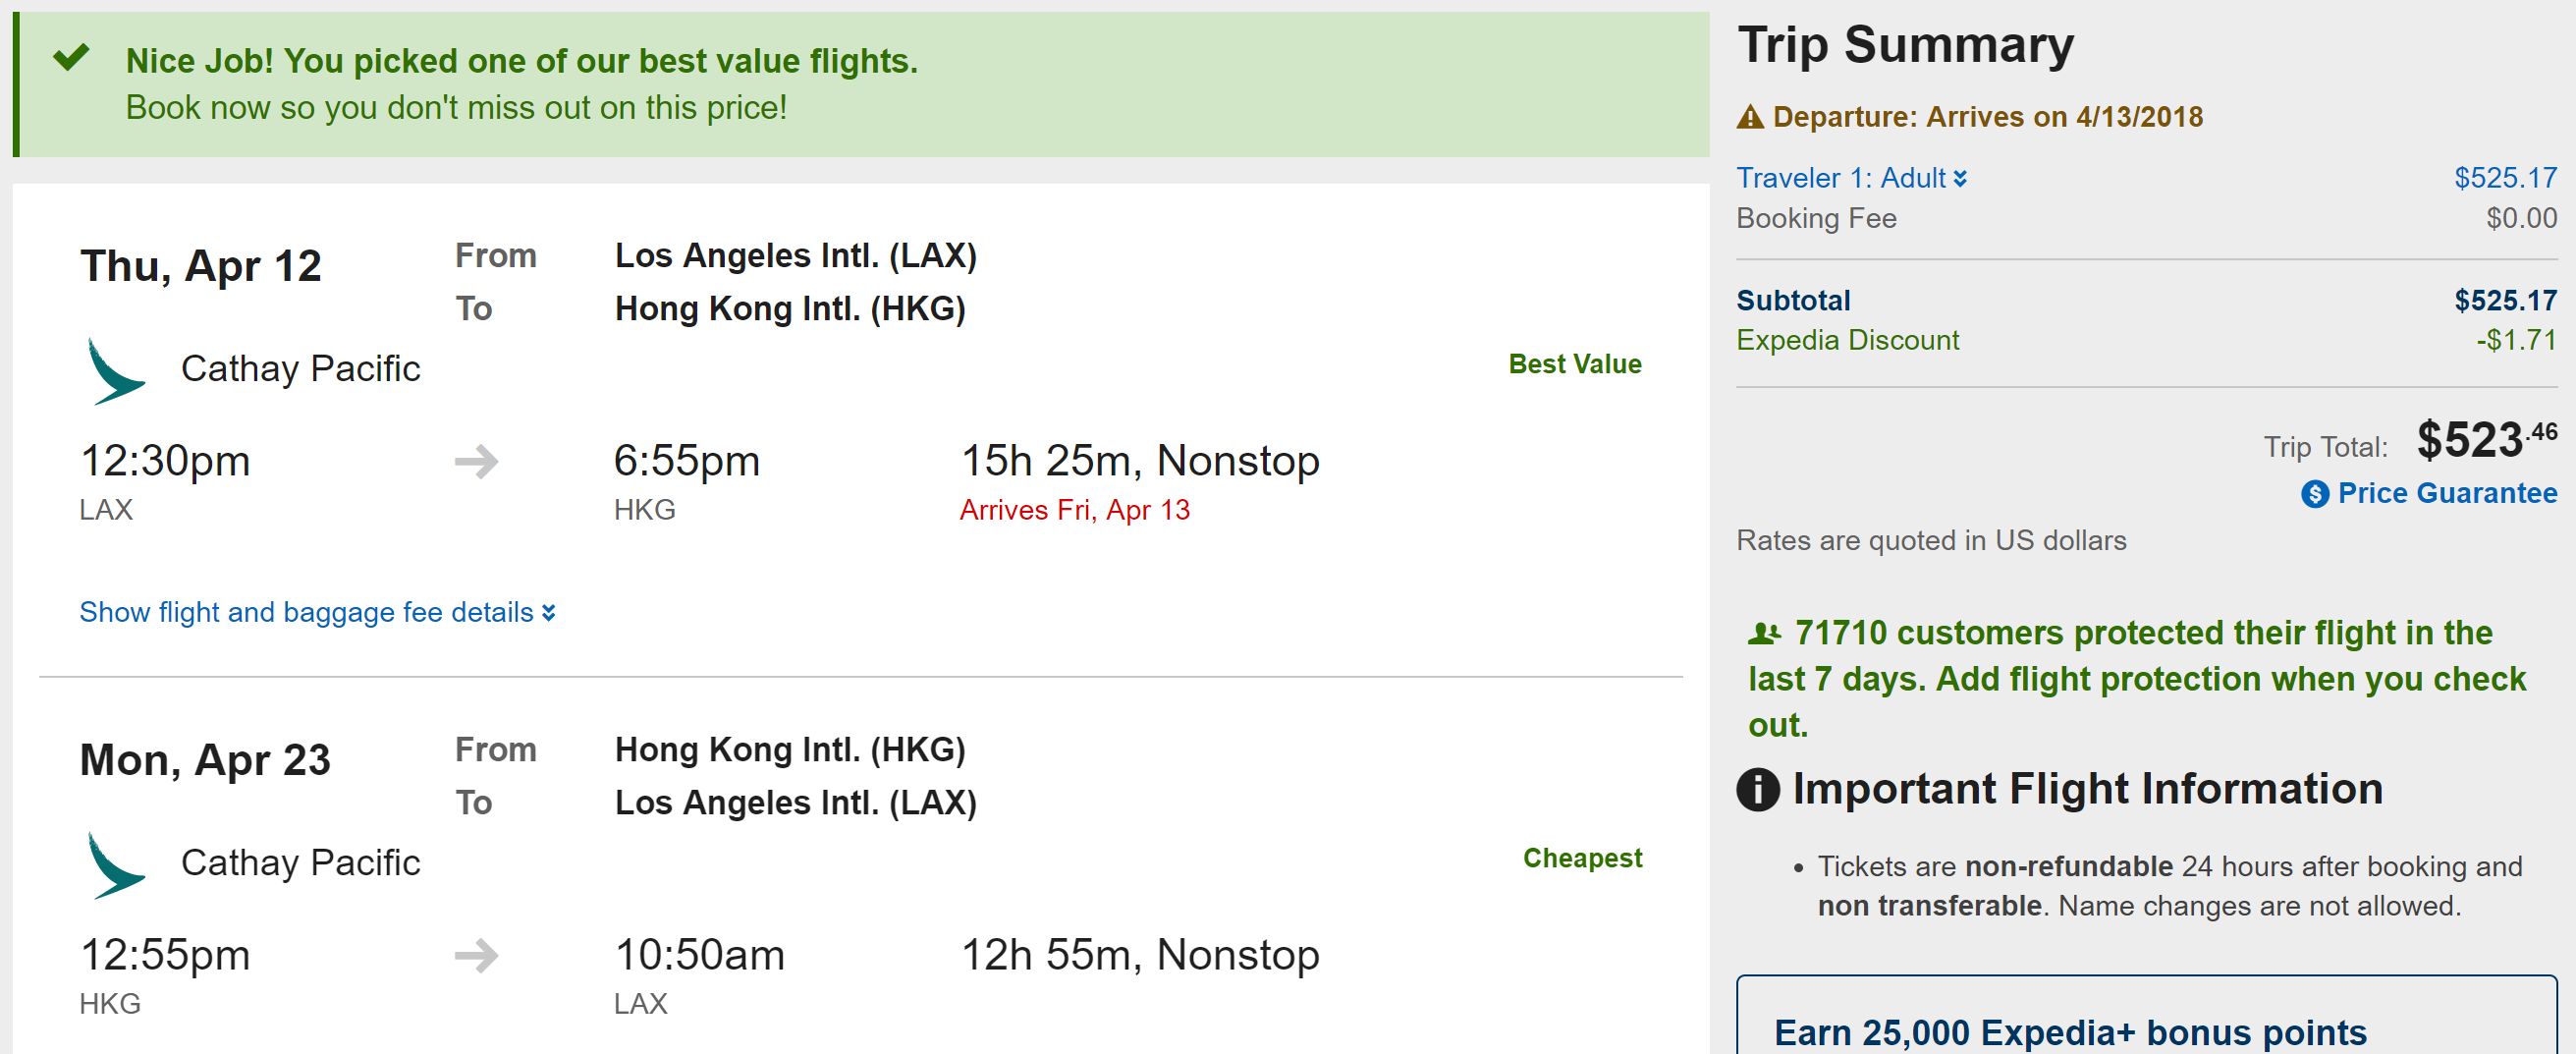Click the warning triangle next to Departure notice
Viewport: 2576px width, 1054px height.
coord(1749,118)
